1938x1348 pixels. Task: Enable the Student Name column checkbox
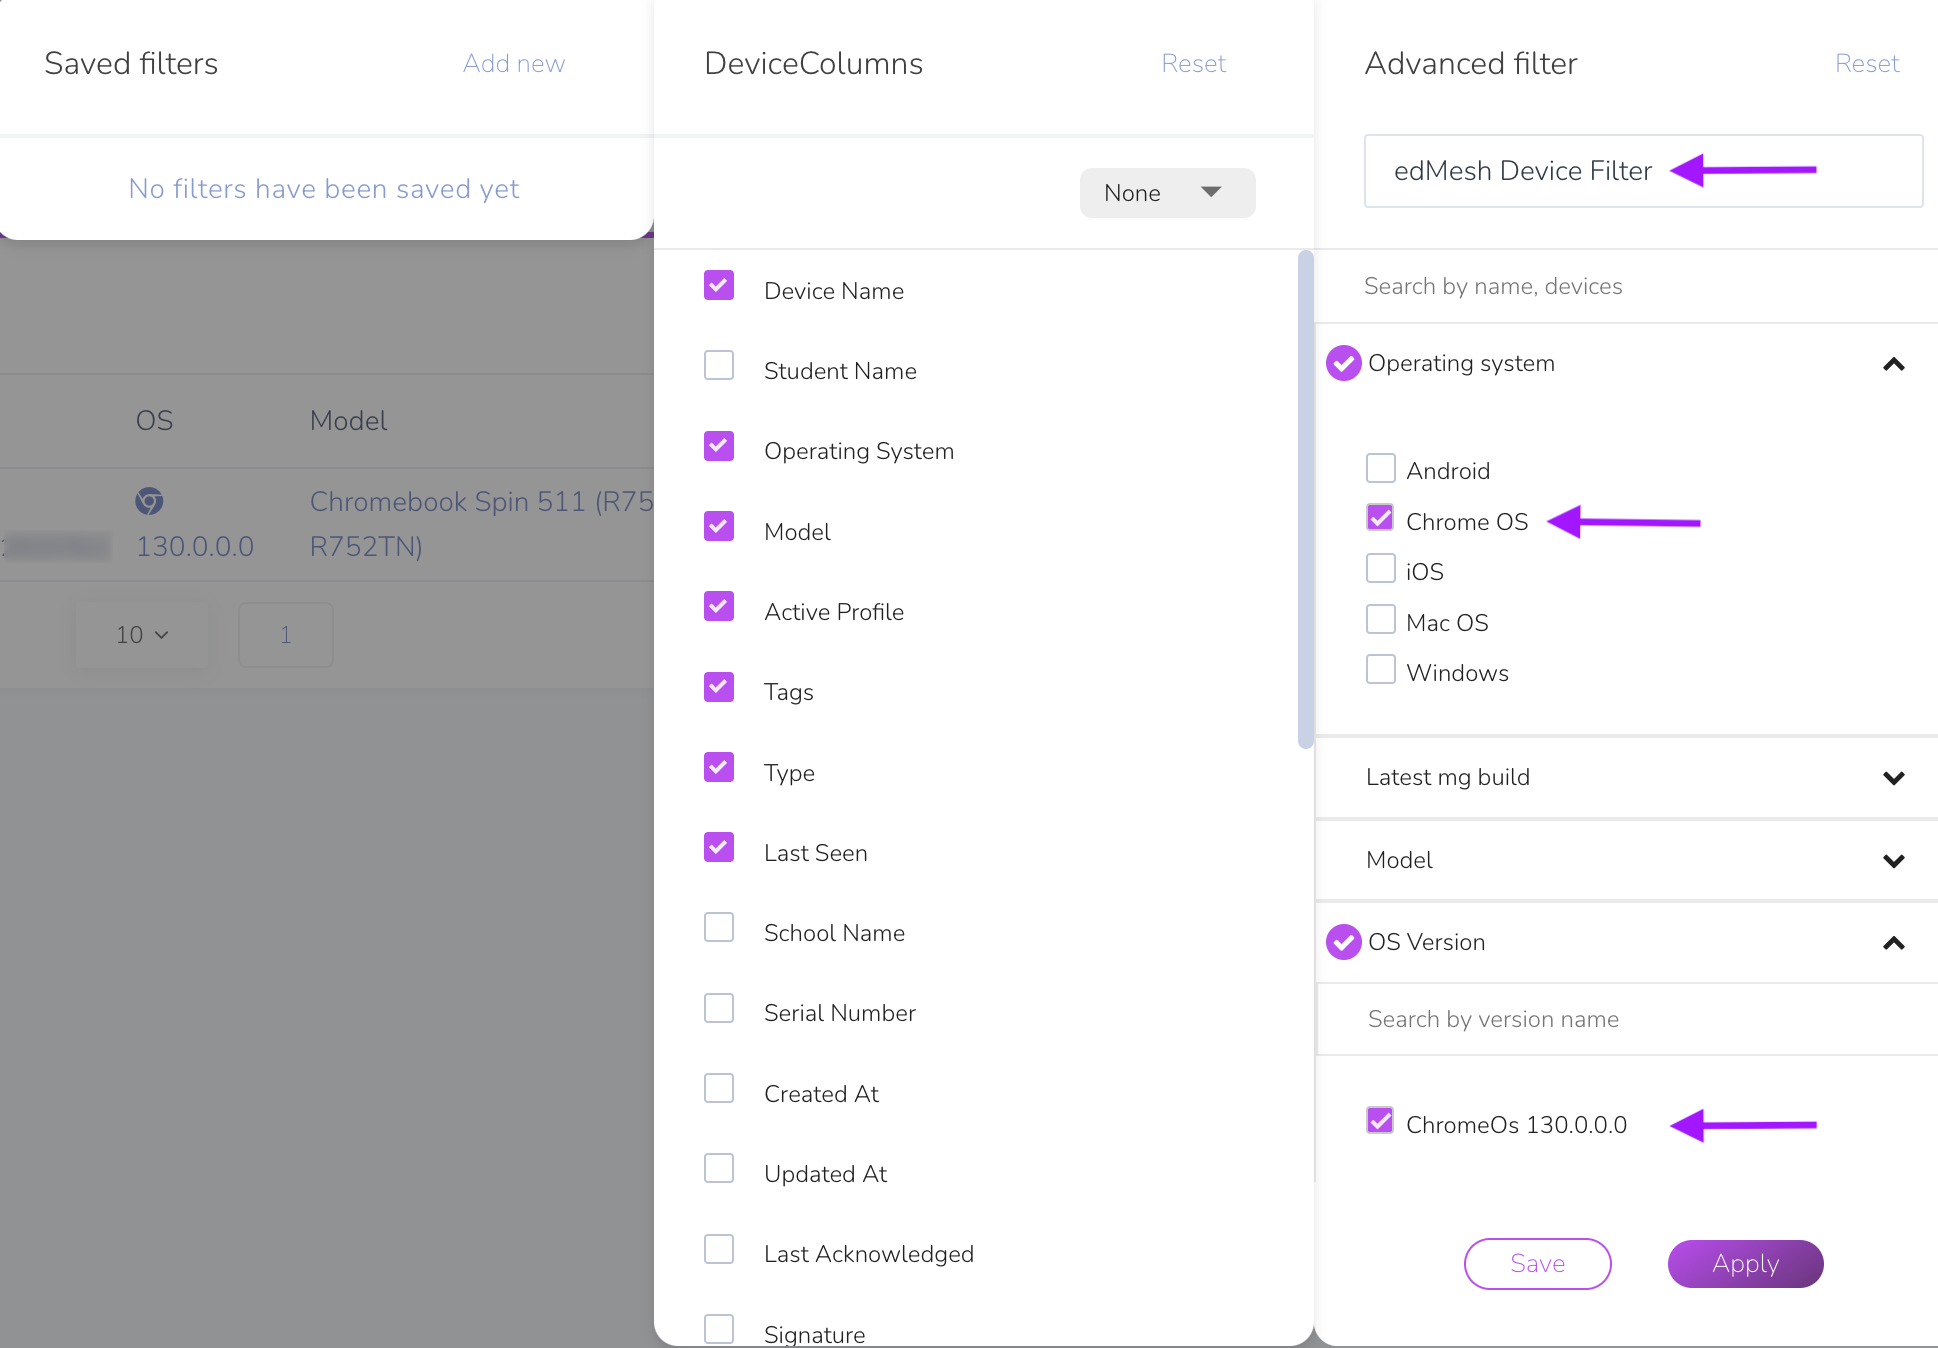719,366
